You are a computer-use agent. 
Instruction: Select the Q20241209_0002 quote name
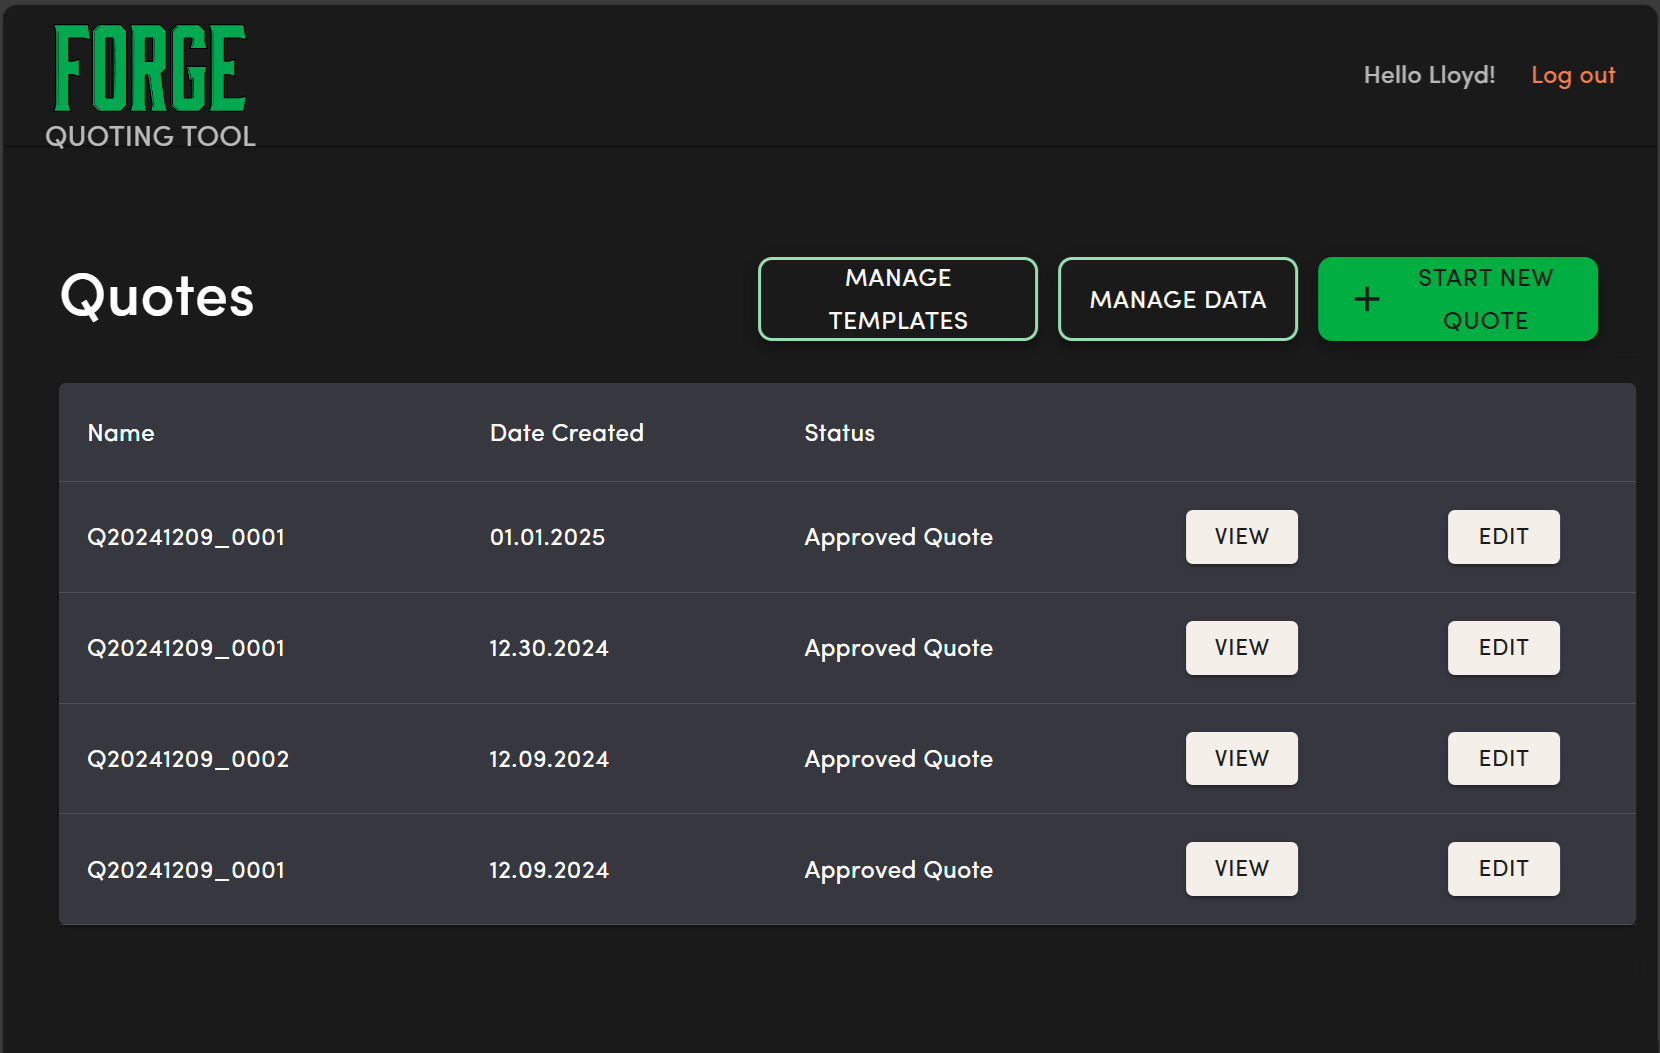[188, 759]
